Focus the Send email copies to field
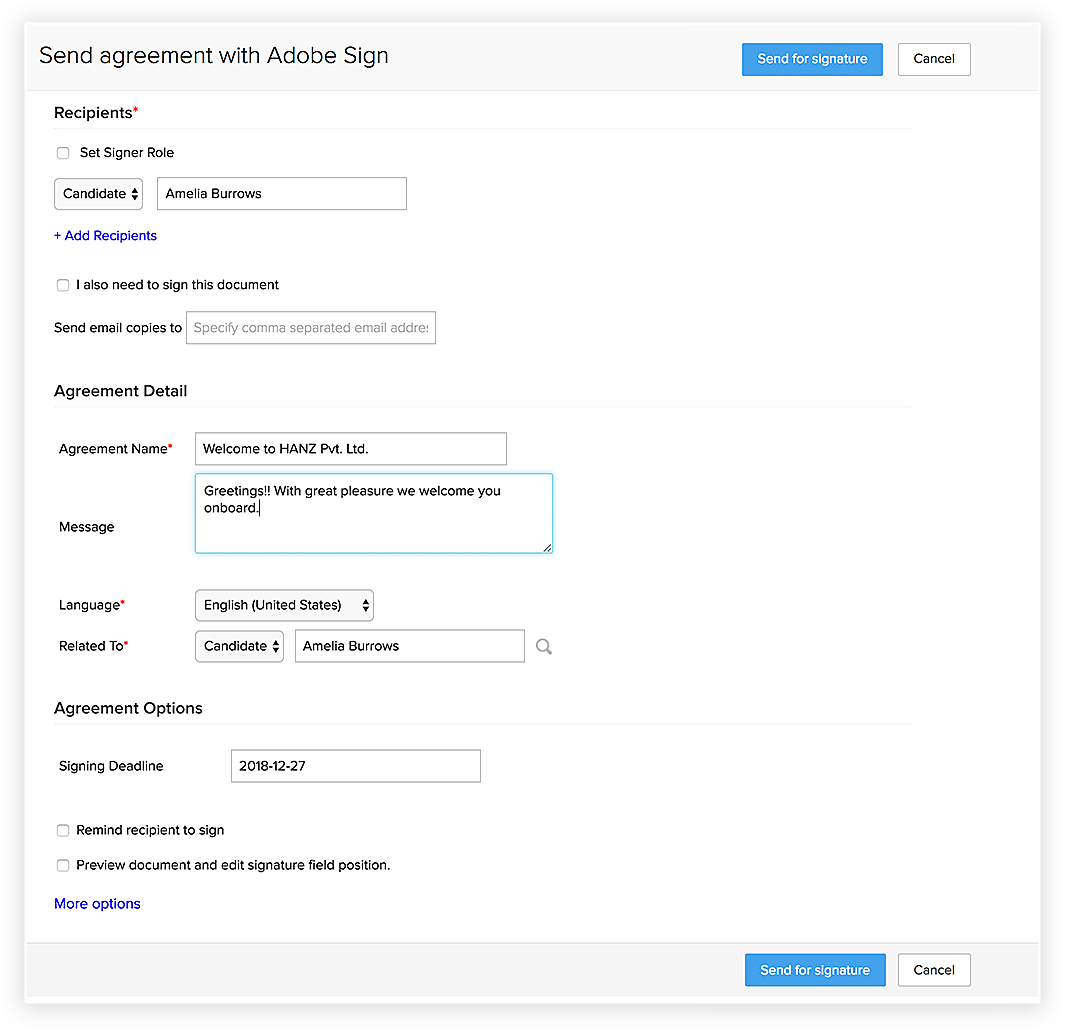Viewport: 1065px width, 1030px height. 310,328
